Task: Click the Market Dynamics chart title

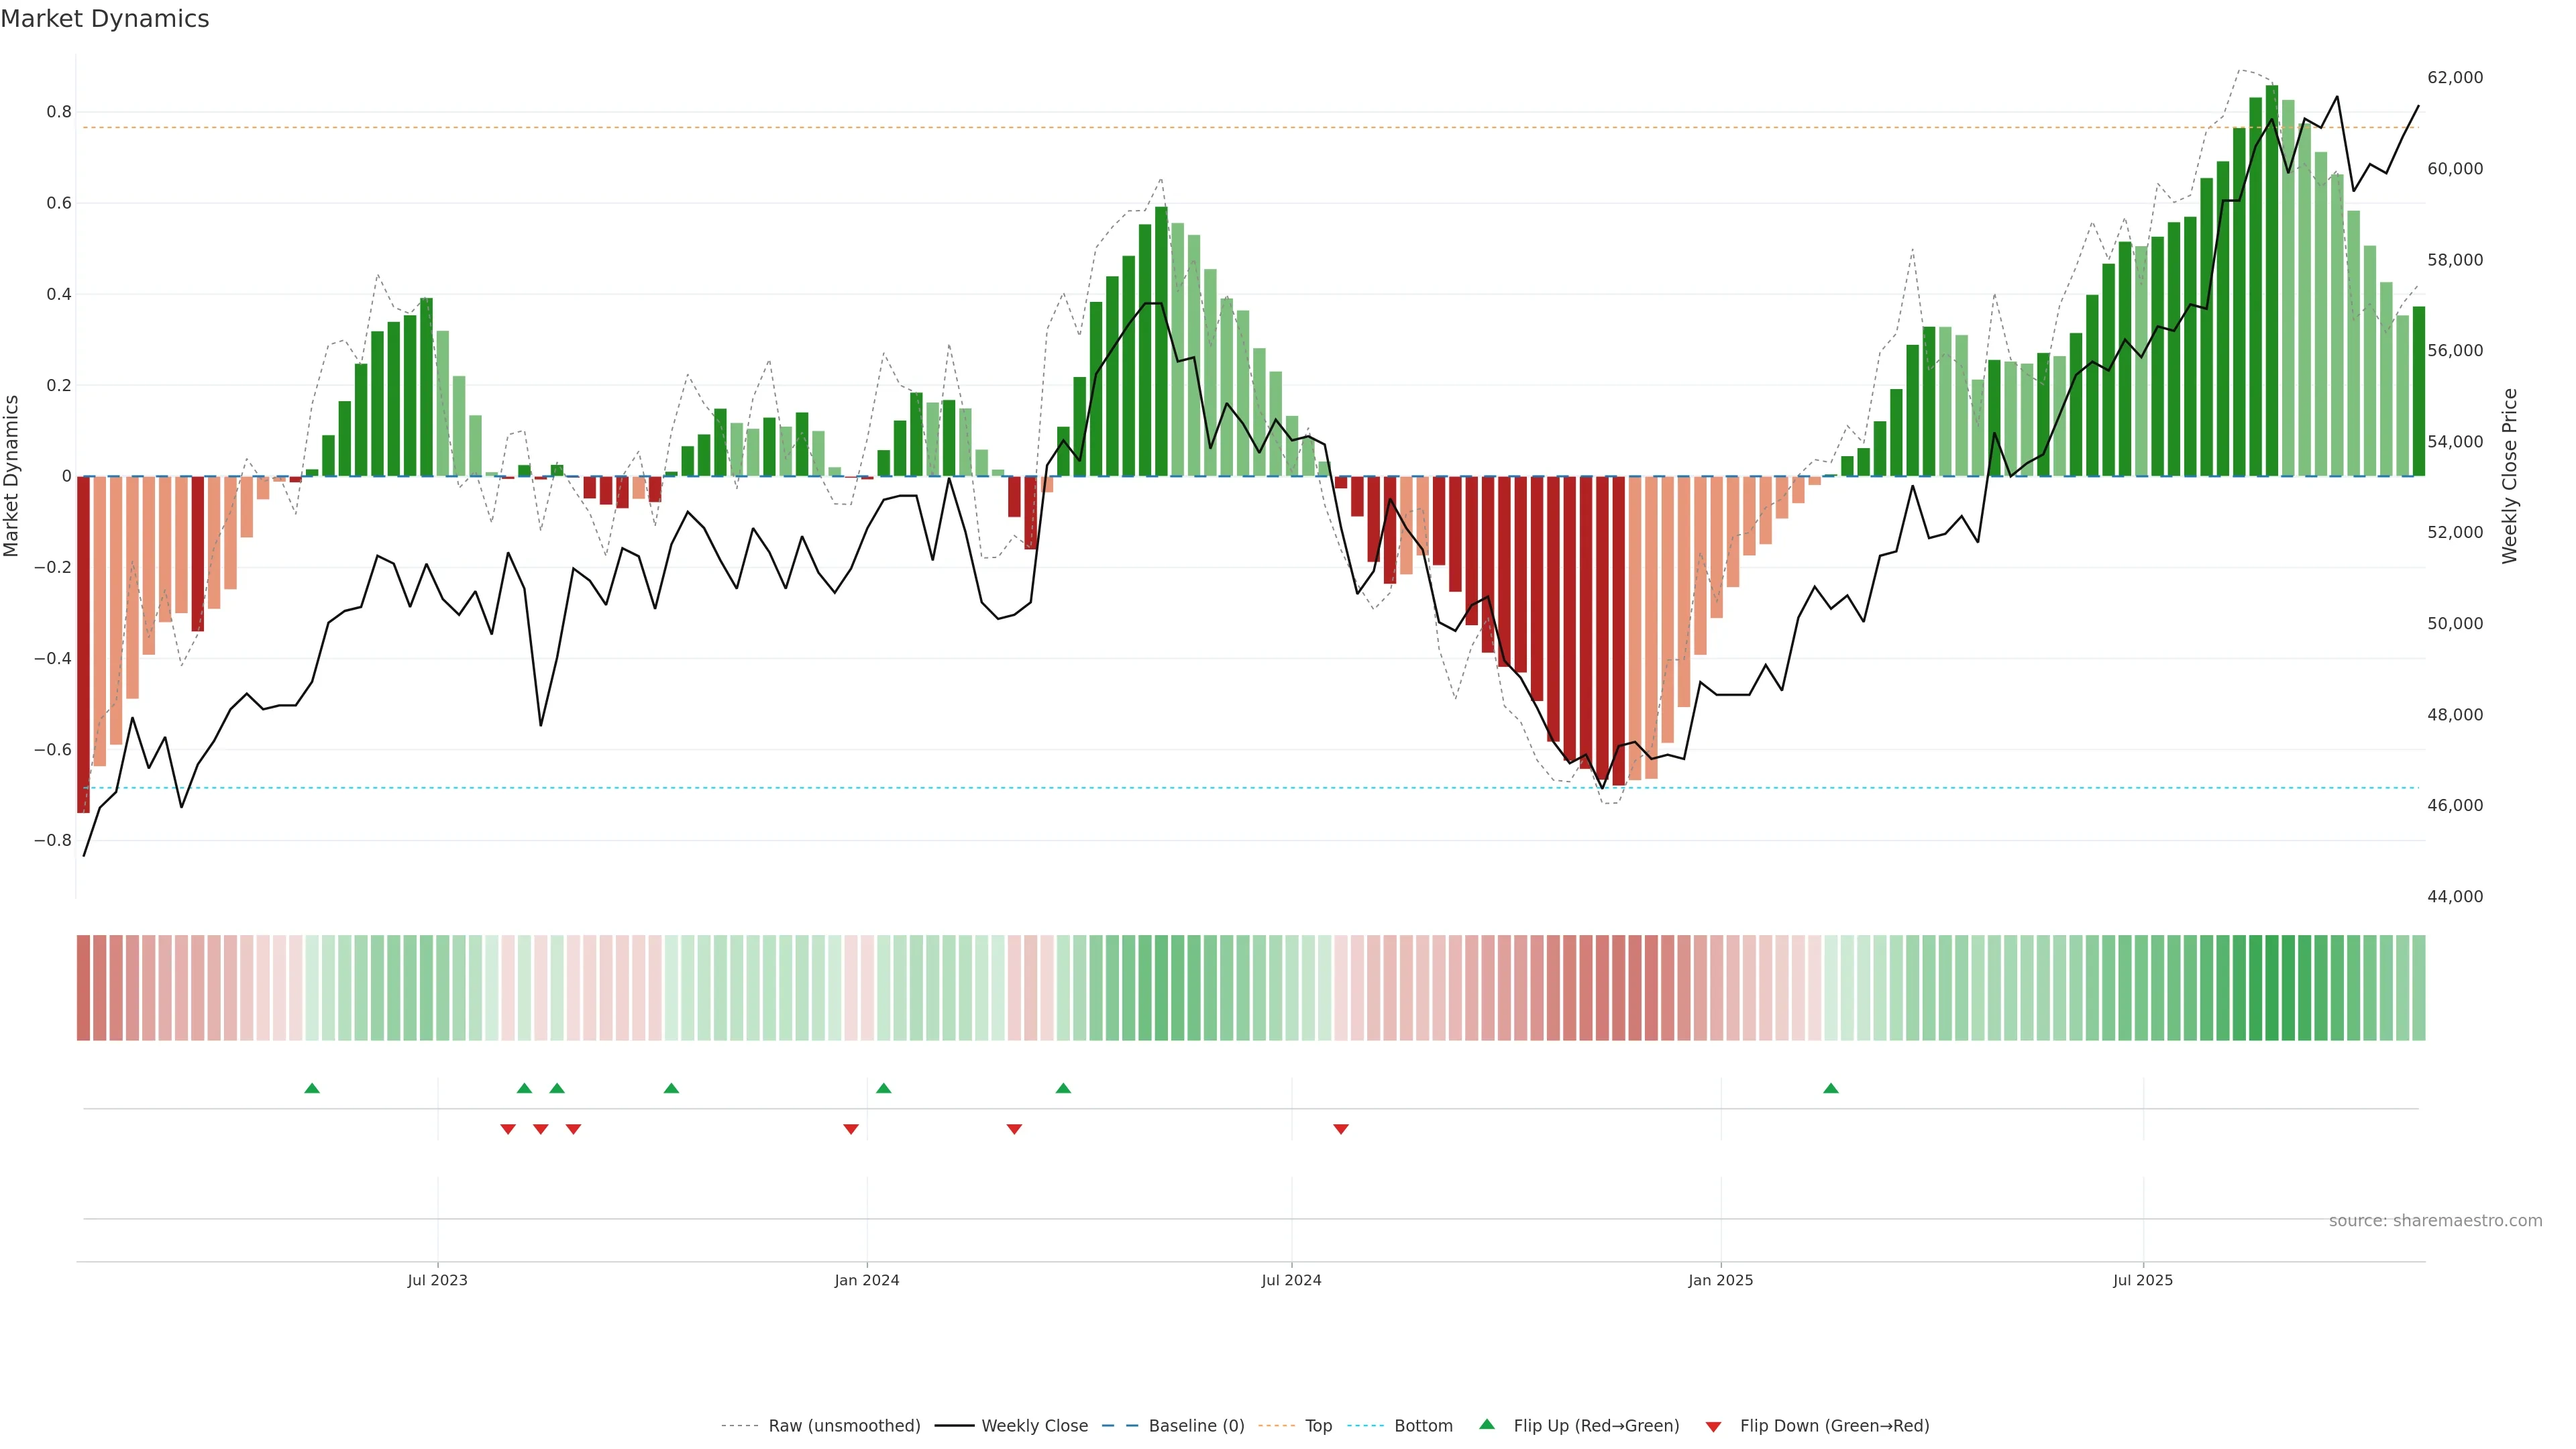Action: pyautogui.click(x=105, y=19)
